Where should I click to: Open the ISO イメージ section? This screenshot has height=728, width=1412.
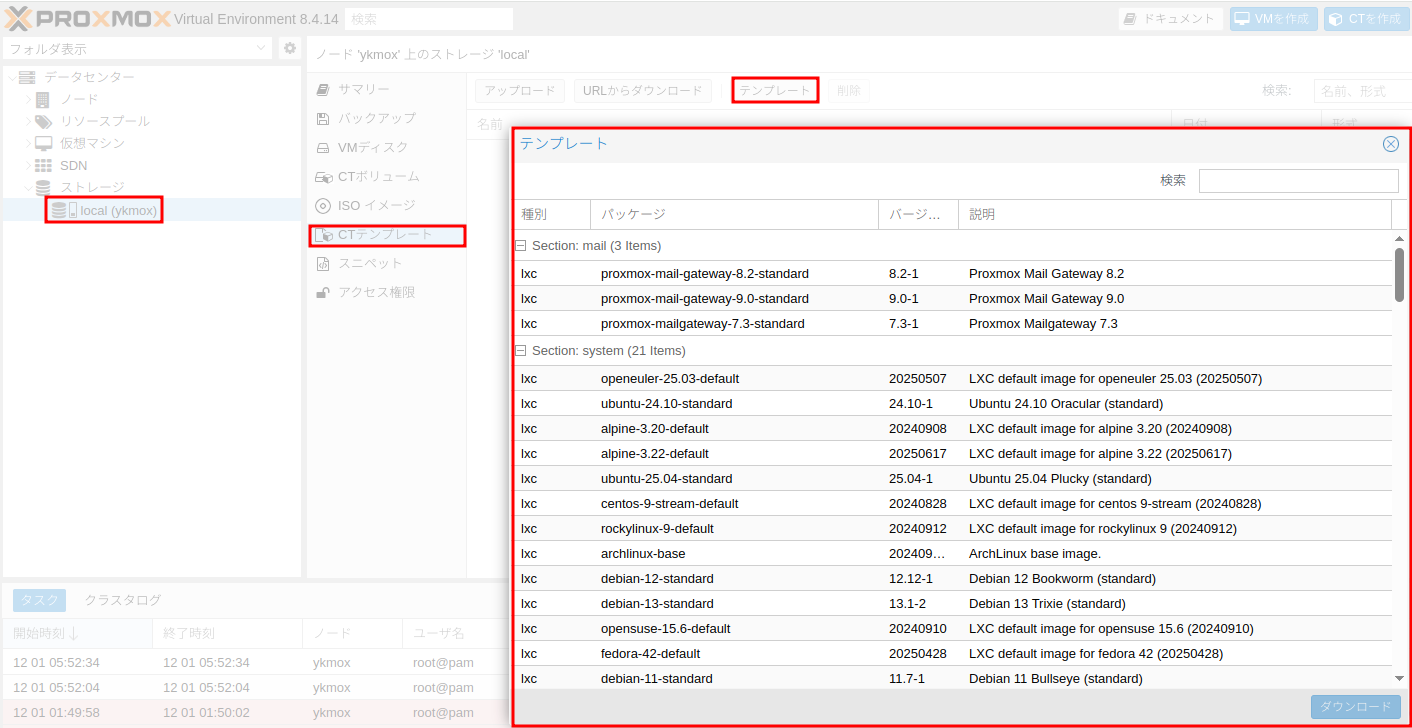(x=386, y=205)
